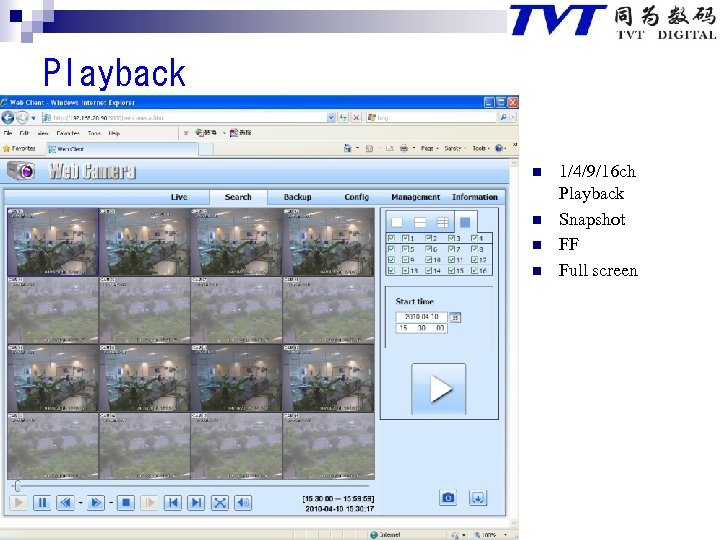Click the playback progress slider handle
720x540 pixels.
tap(17, 486)
